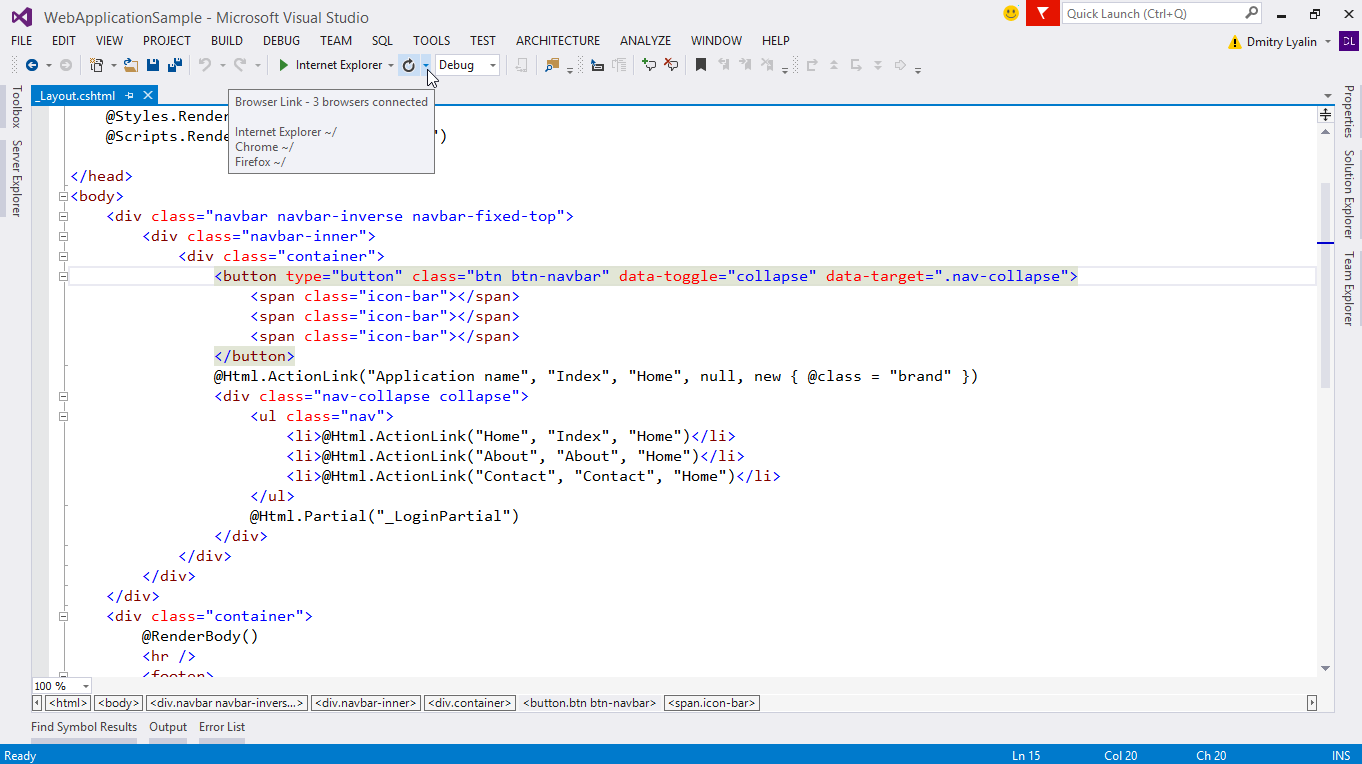The height and width of the screenshot is (764, 1362).
Task: Click the Browser Link refresh icon
Action: pos(408,65)
